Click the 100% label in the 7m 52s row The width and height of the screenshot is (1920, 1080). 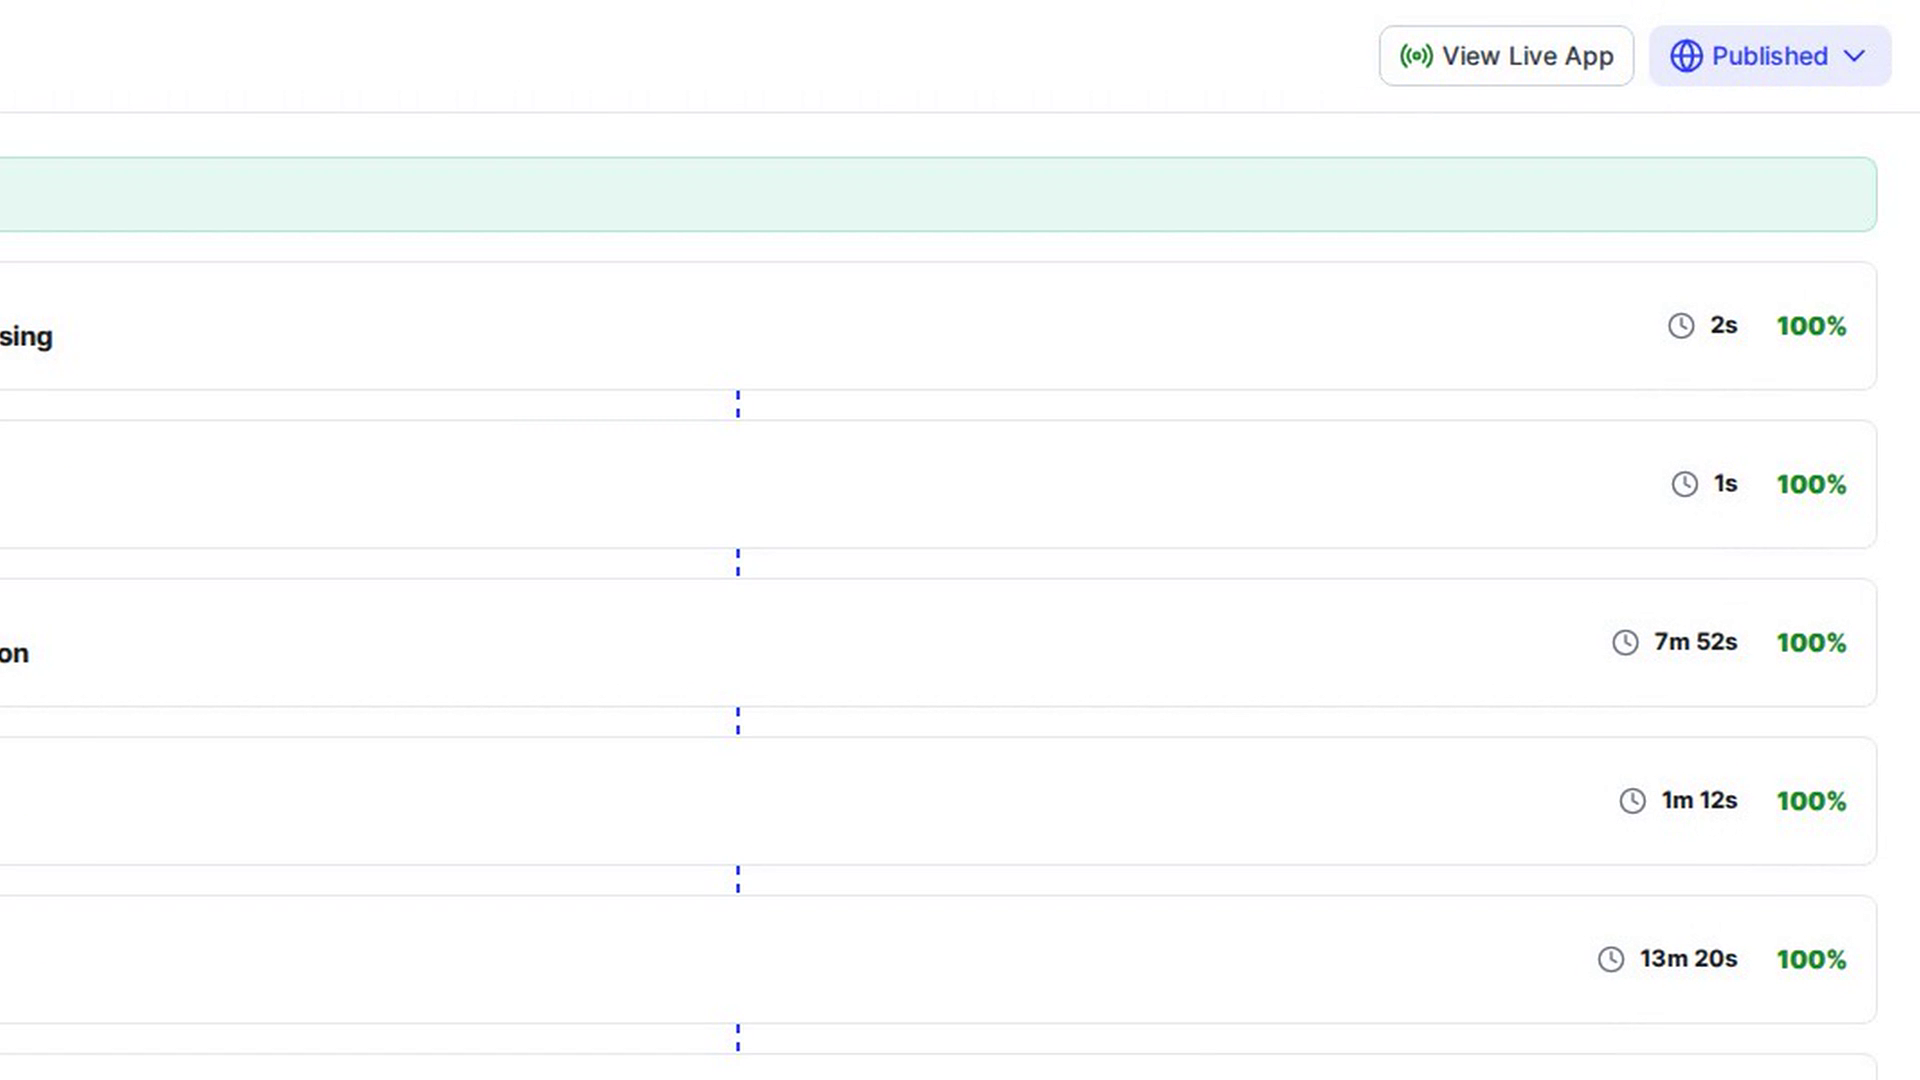[x=1811, y=642]
